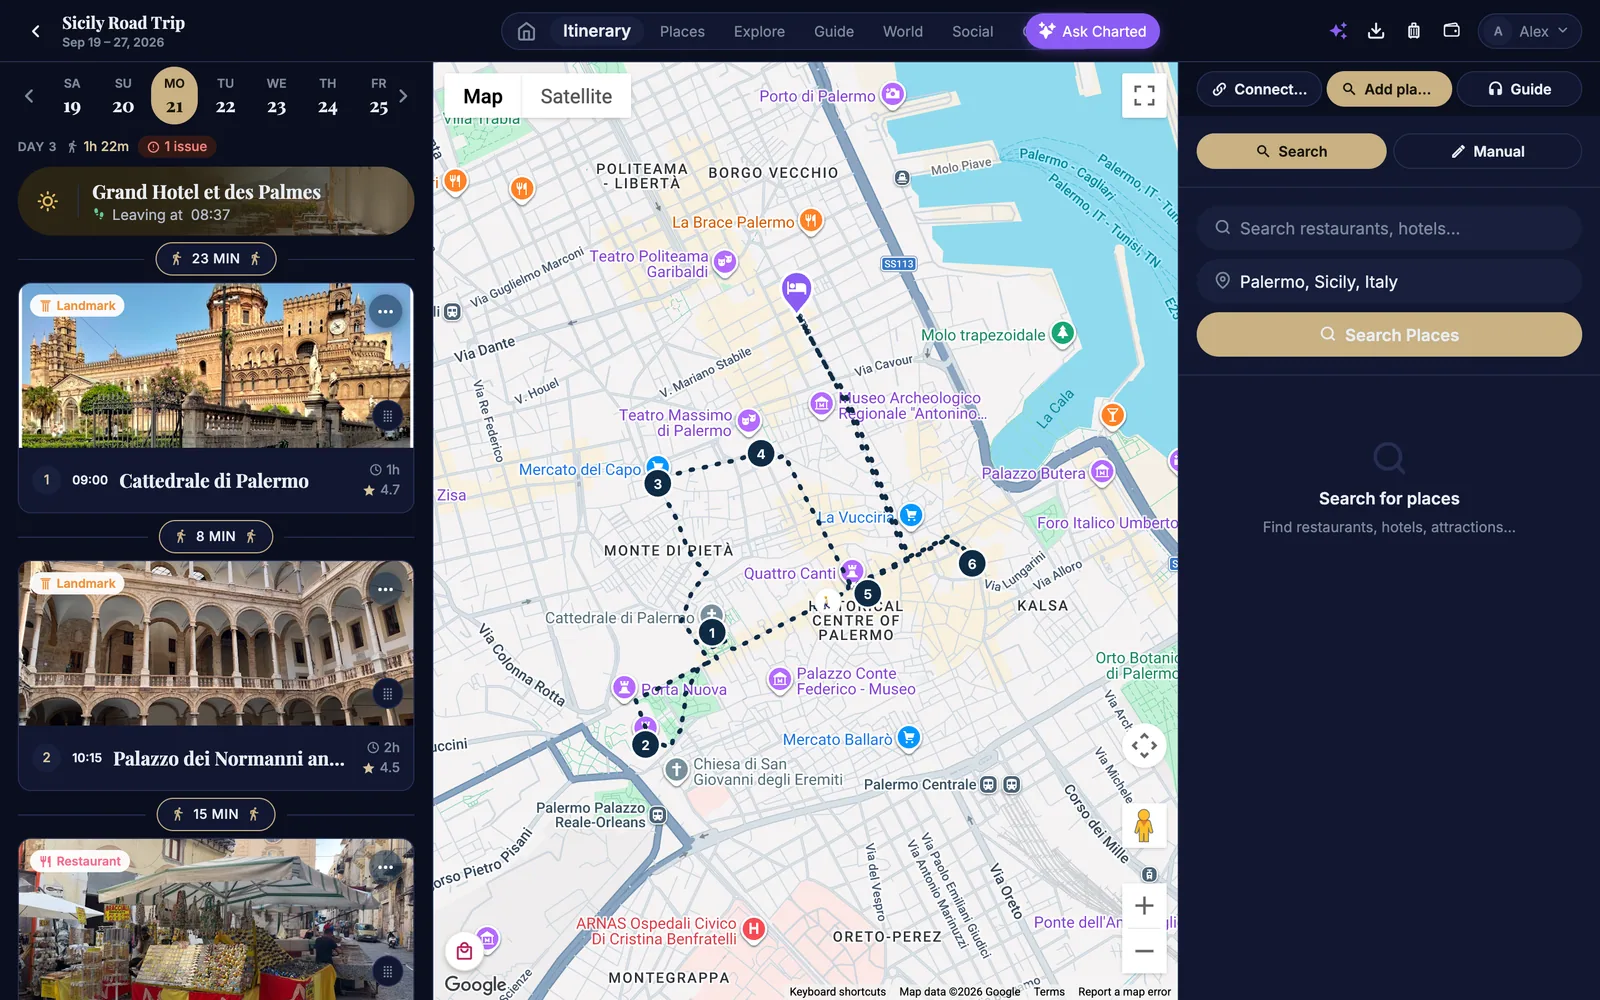Click the sparkle AI icon in the top bar
1600x1000 pixels.
pyautogui.click(x=1338, y=31)
